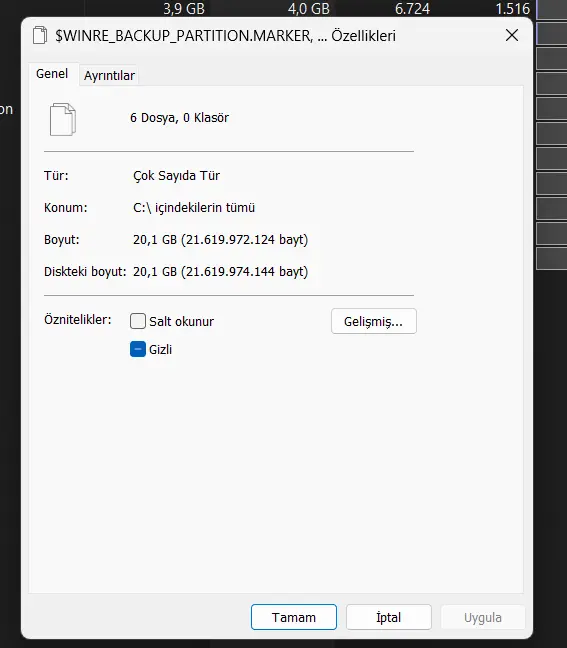Cancel with the İptal button
567x648 pixels.
388,617
